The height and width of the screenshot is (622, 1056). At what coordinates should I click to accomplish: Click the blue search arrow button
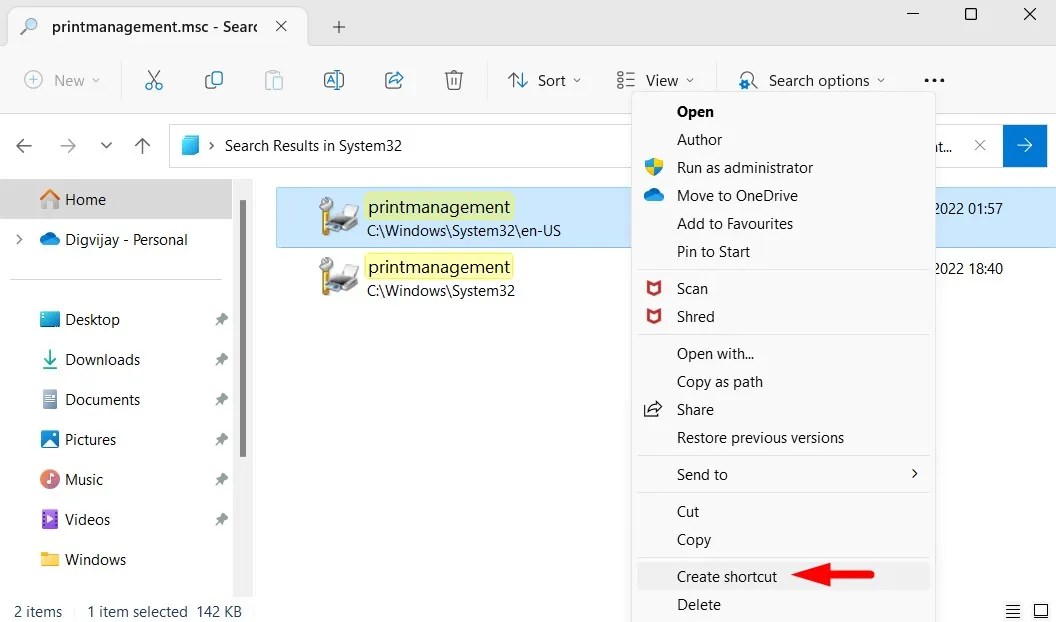coord(1024,146)
